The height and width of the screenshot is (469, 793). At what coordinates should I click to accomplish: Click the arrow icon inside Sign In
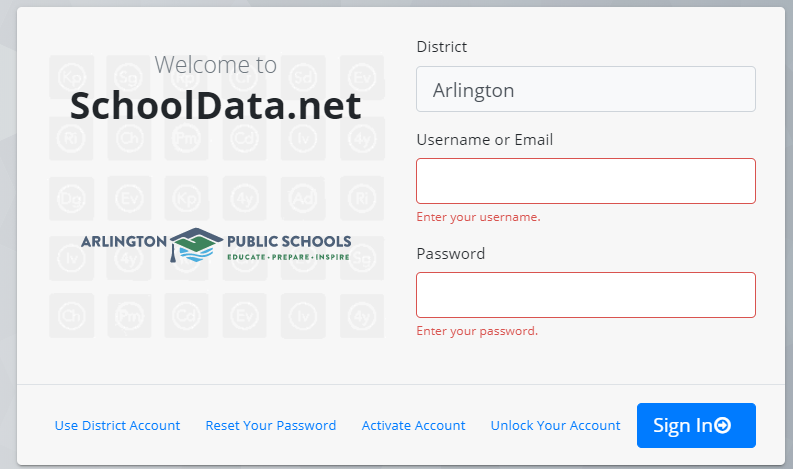[x=722, y=426]
